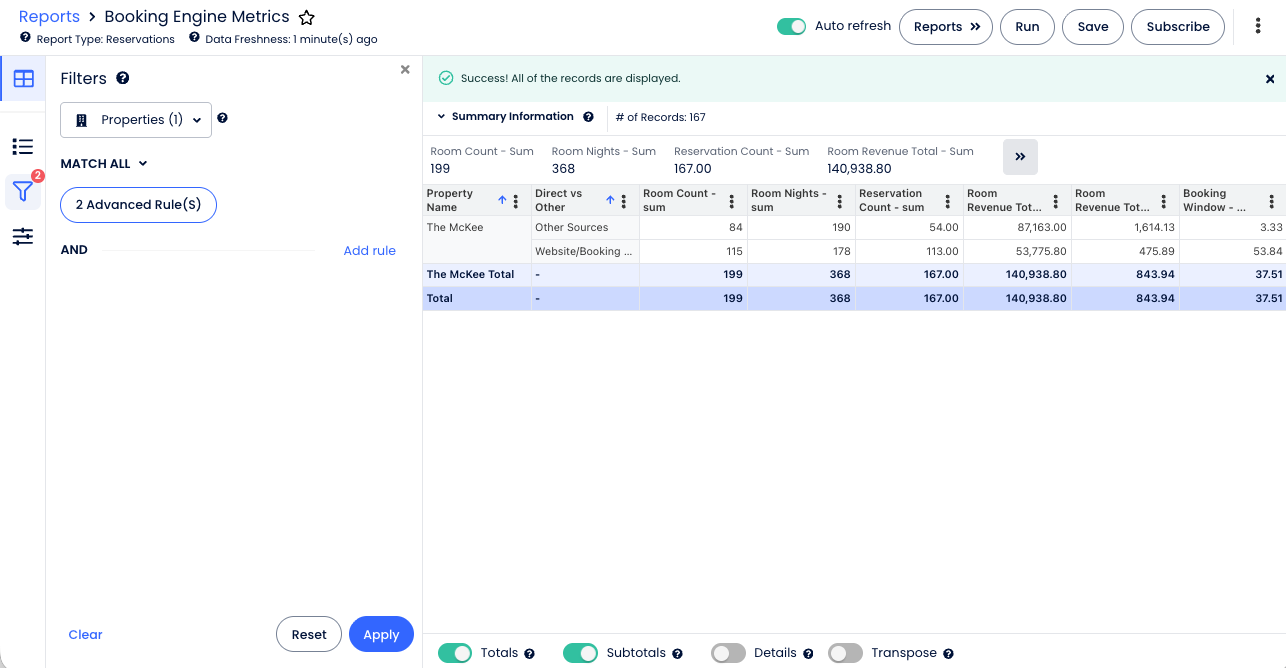The height and width of the screenshot is (668, 1286).
Task: Disable the Auto refresh toggle
Action: [792, 27]
